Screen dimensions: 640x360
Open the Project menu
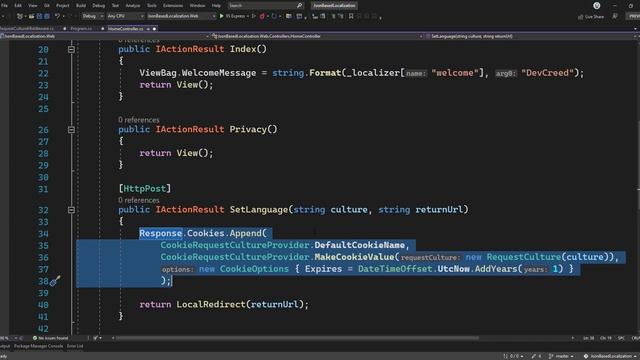[x=62, y=6]
